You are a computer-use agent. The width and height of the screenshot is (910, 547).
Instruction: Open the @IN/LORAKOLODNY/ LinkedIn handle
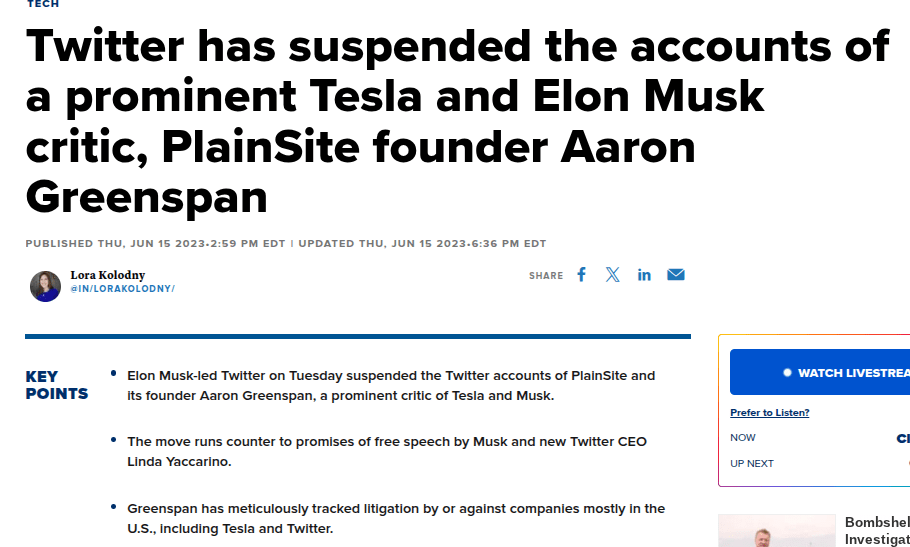coord(122,289)
